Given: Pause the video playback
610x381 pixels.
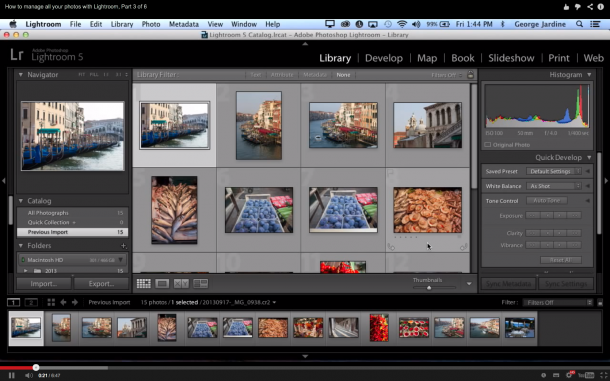Looking at the screenshot, I should [12, 375].
